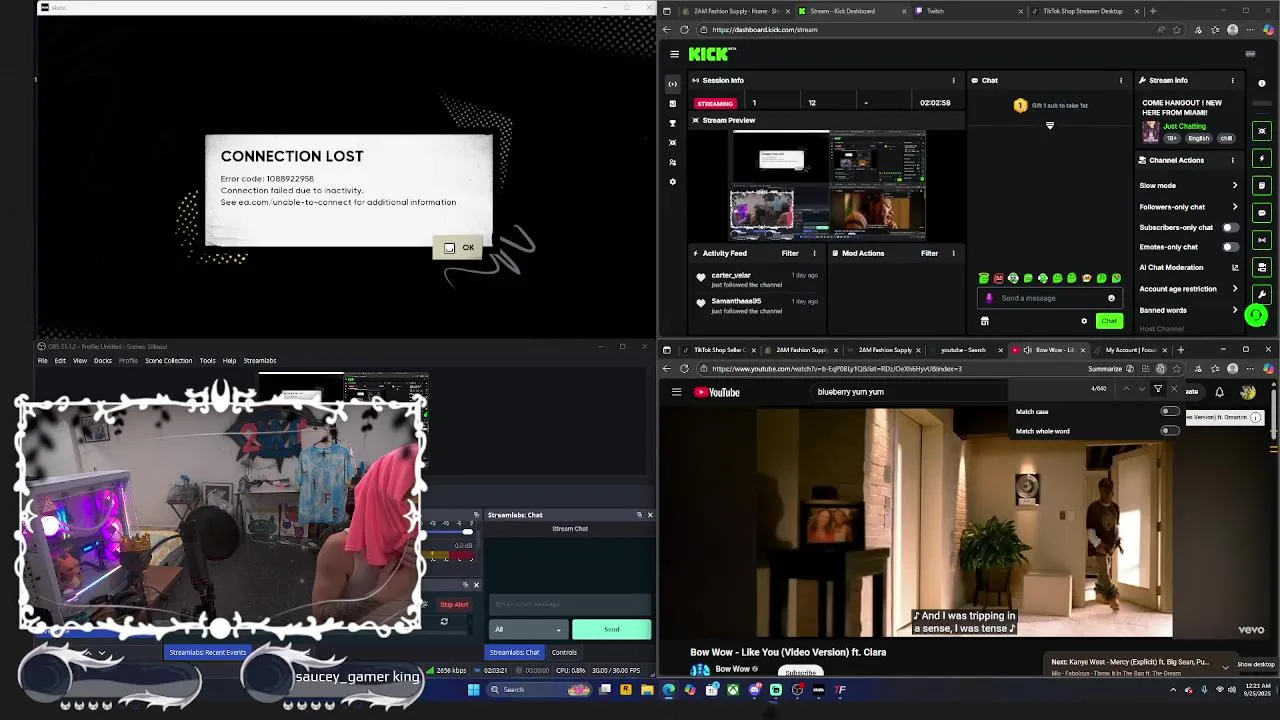
Task: Click the Just Chatting category link
Action: pos(1184,126)
